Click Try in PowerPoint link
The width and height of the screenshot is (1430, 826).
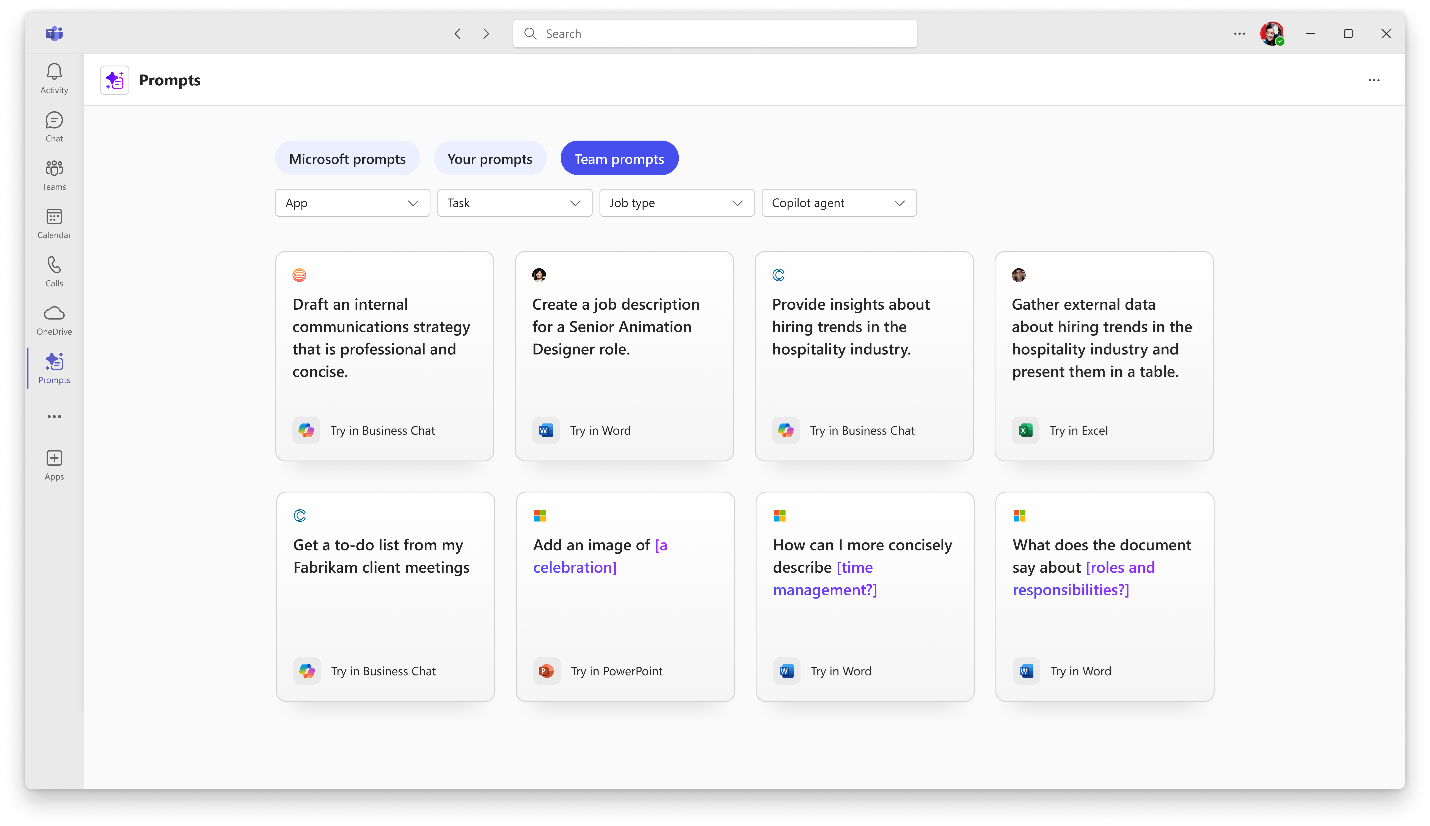coord(617,672)
